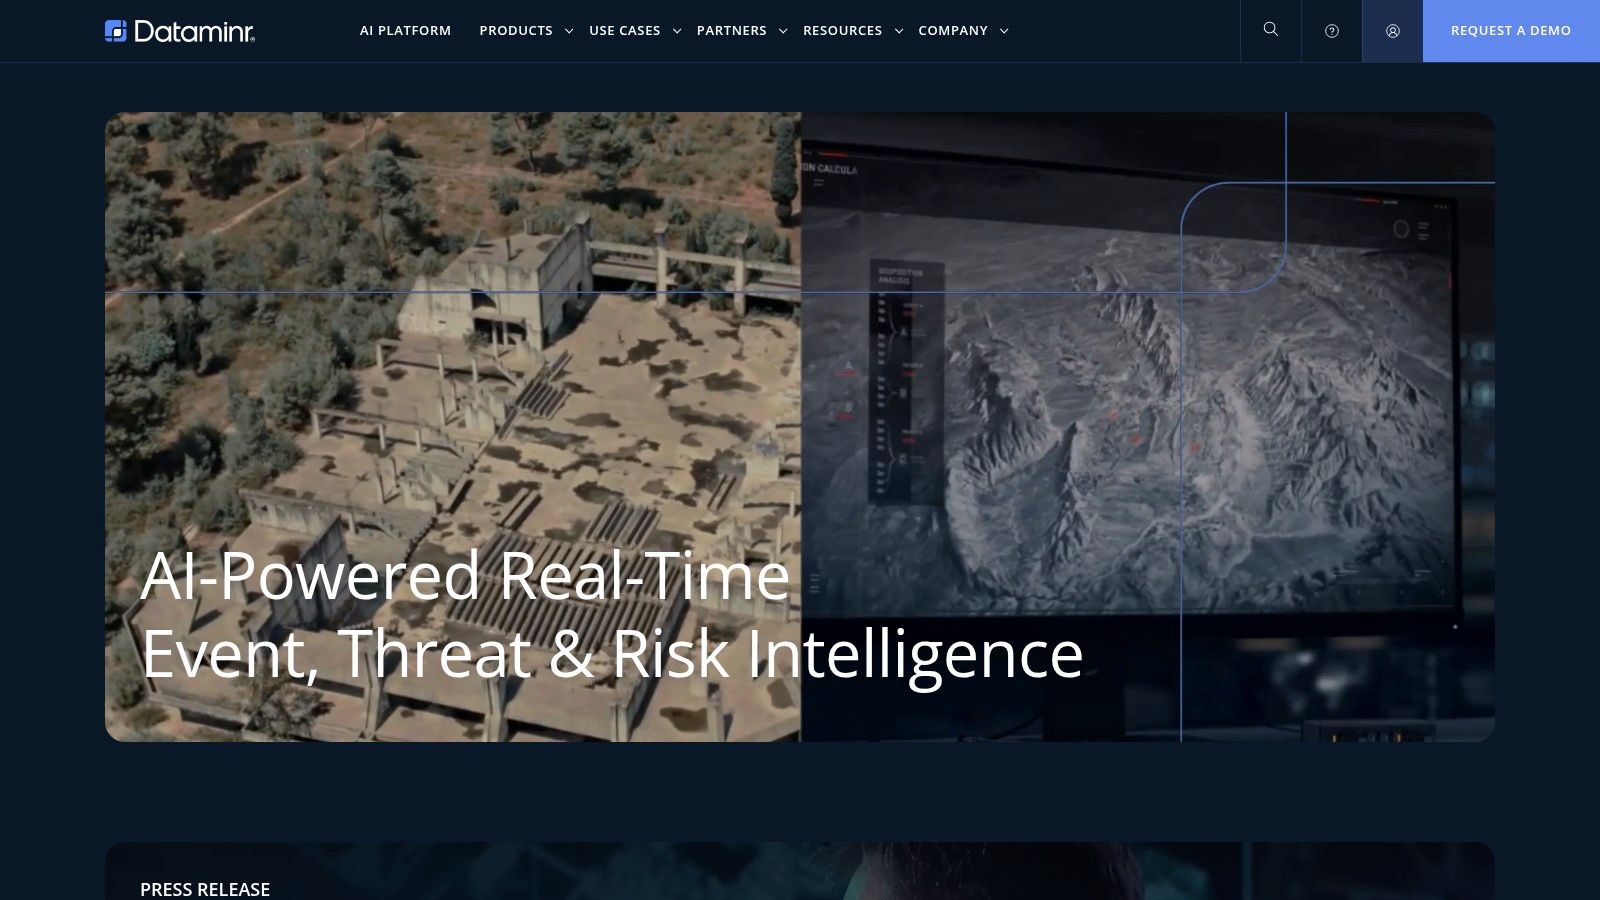The image size is (1600, 900).
Task: Select the Company menu label
Action: 953,31
